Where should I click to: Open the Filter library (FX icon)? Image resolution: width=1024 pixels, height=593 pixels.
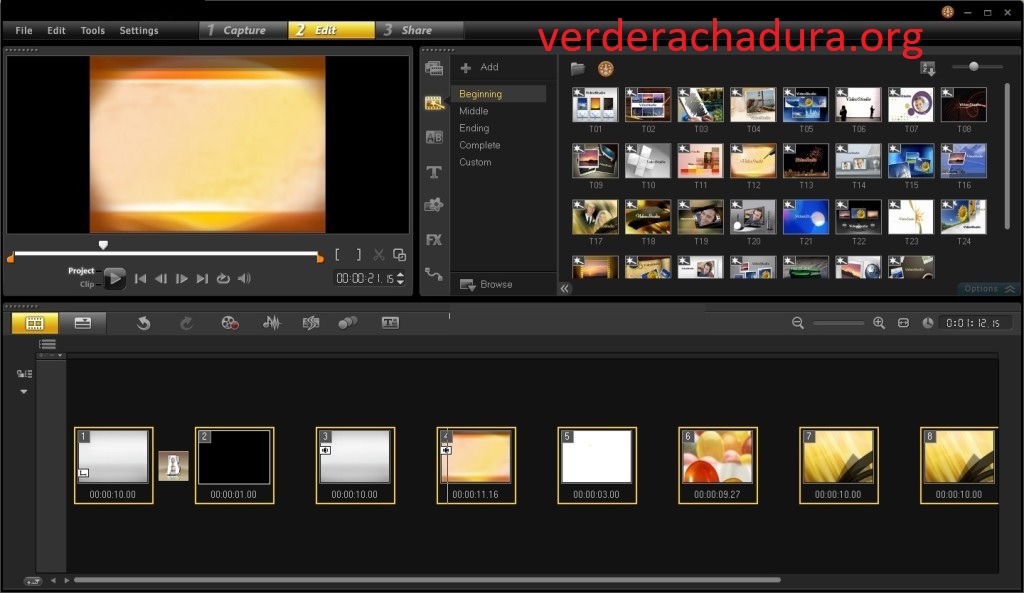tap(434, 240)
